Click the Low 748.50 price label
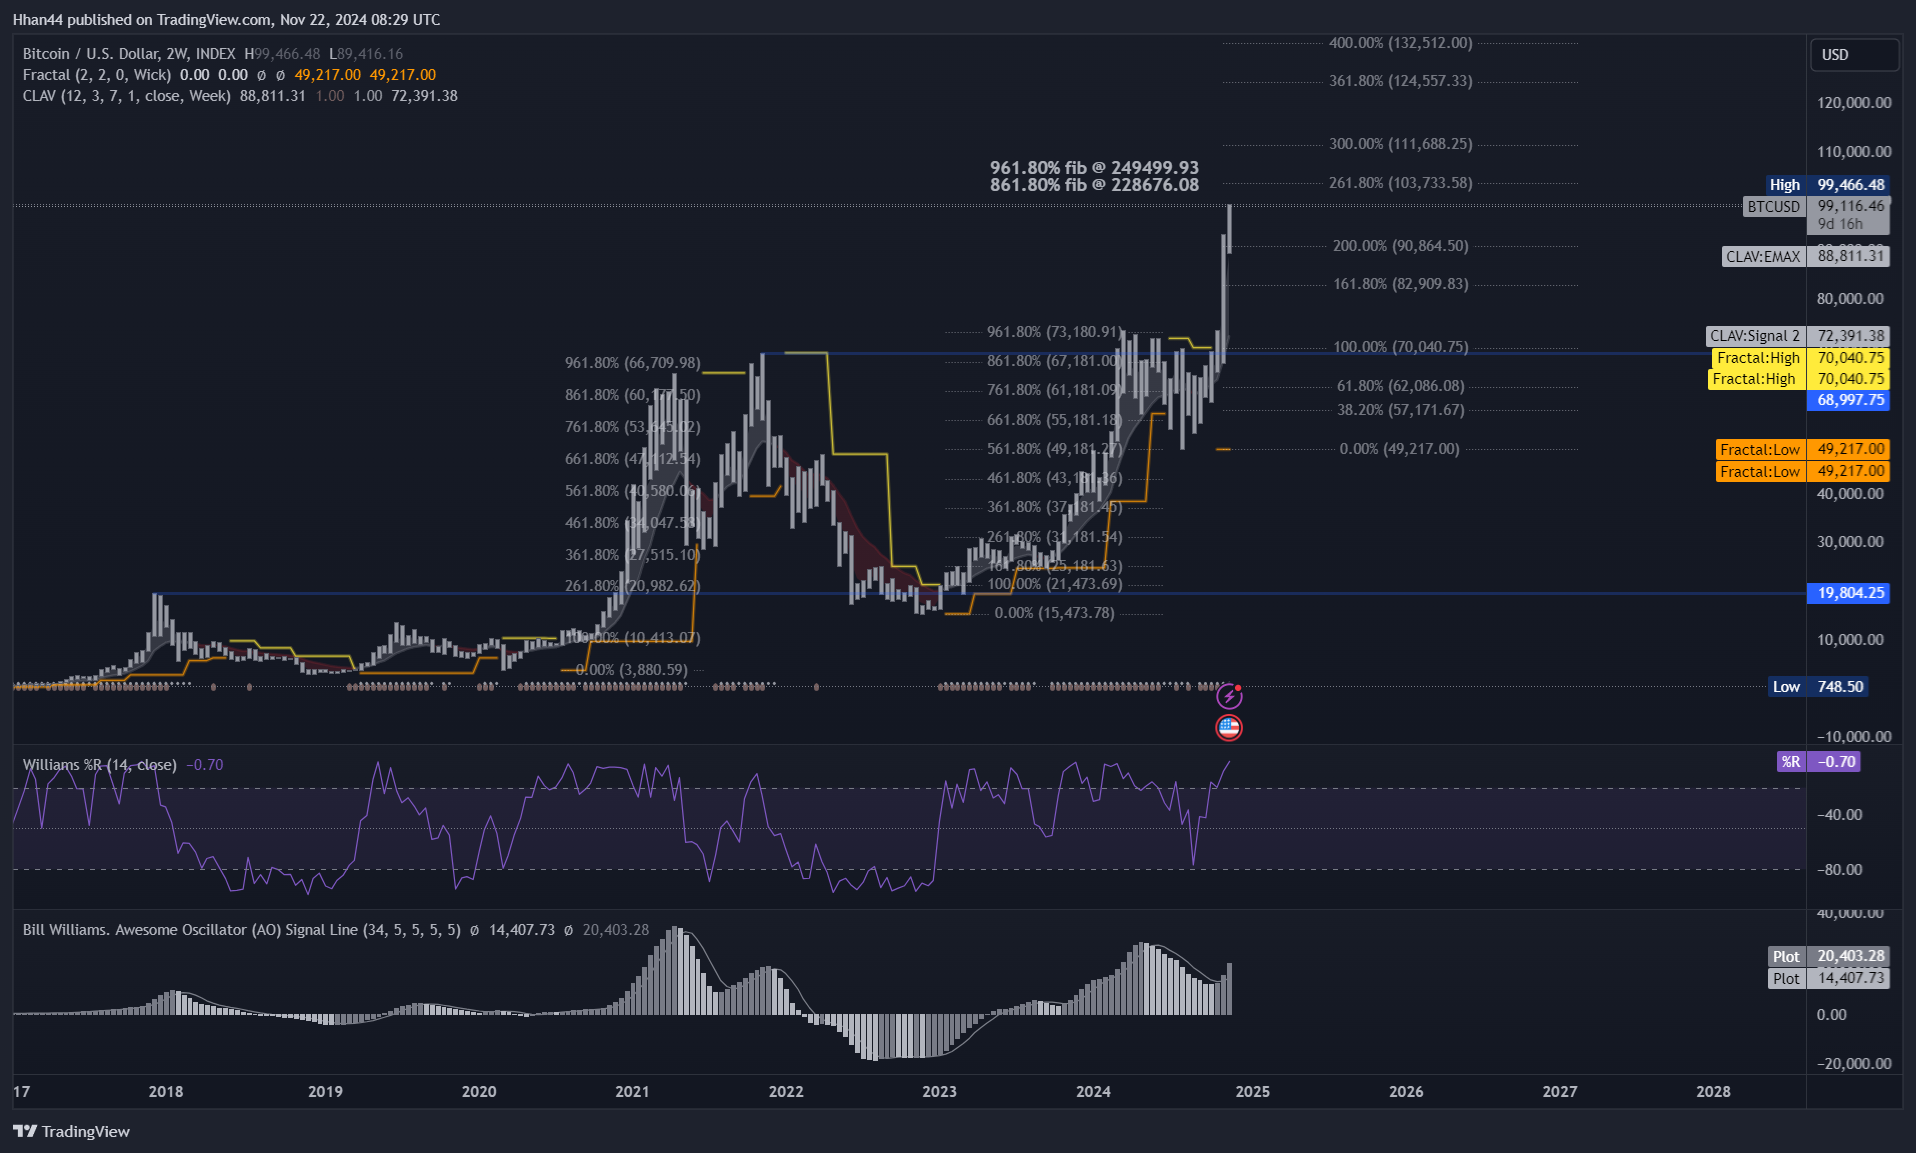The height and width of the screenshot is (1153, 1916). click(x=1818, y=687)
